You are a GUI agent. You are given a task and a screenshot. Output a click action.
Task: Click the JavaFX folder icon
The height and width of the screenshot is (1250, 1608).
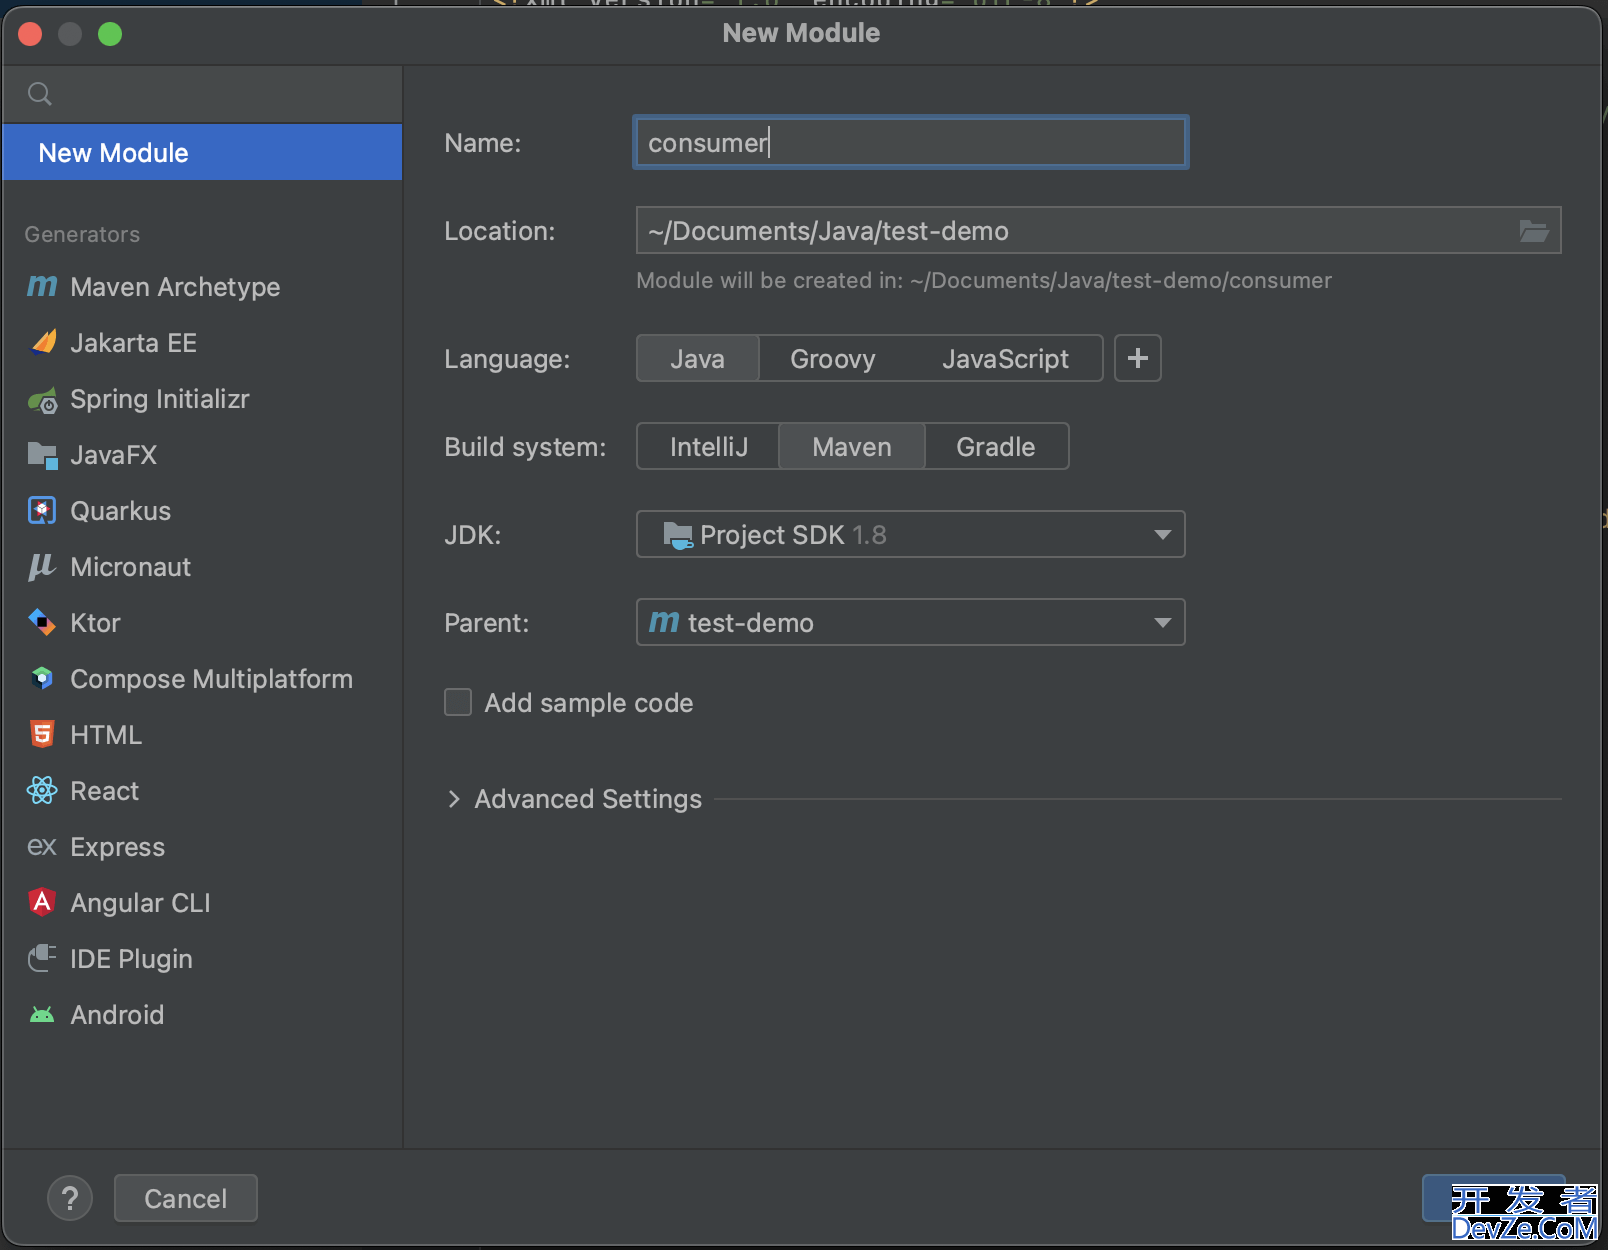(x=42, y=456)
